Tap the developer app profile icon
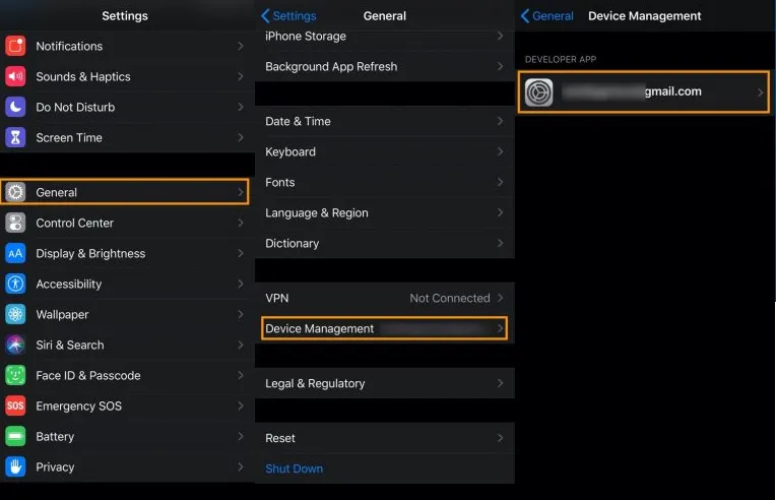 539,92
